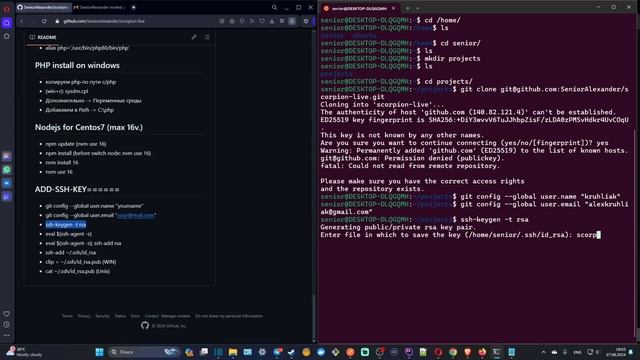Click the browser tab search magnifier icon

pyautogui.click(x=274, y=7)
